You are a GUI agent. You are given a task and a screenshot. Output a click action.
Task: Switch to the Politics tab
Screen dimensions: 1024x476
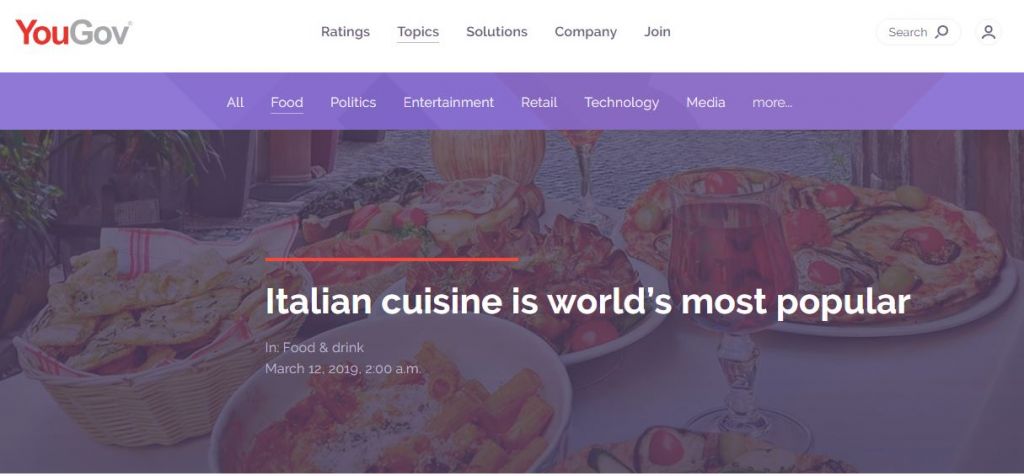[x=353, y=103]
